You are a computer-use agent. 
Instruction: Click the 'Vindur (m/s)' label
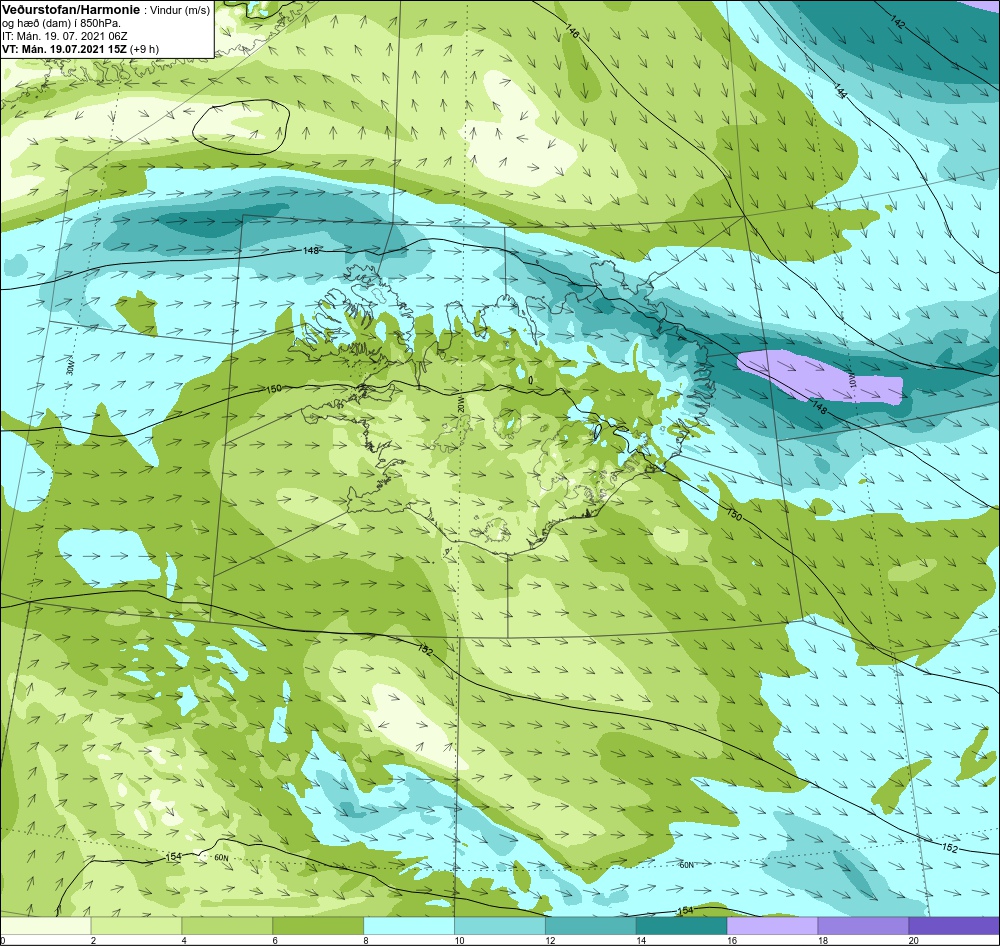[x=179, y=11]
